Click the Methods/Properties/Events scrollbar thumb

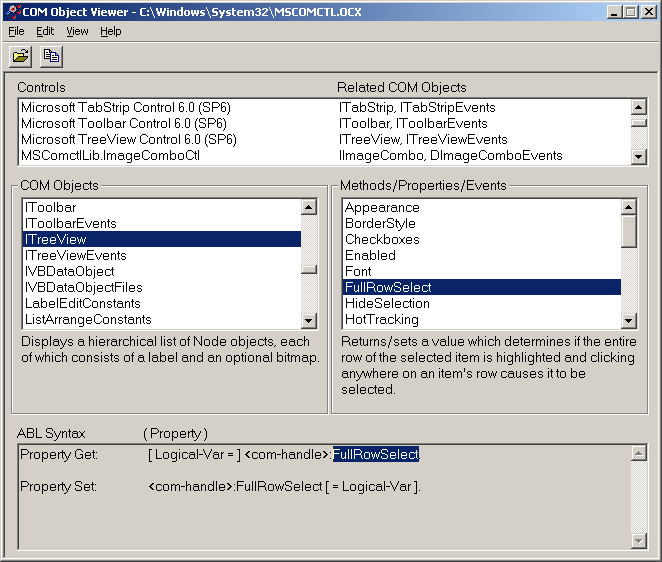[629, 231]
